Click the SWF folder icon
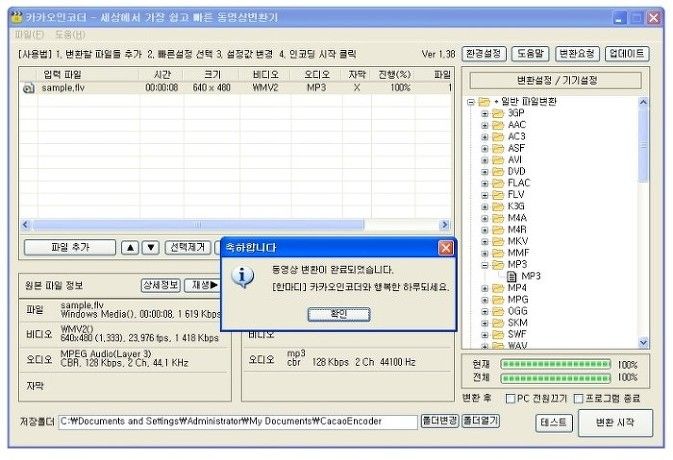Viewport: 673px width, 460px height. pyautogui.click(x=498, y=334)
